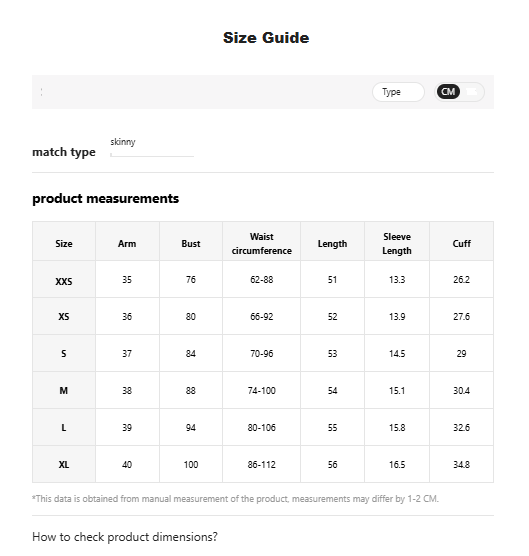Open How to check product dimensions
529x556 pixels.
[x=125, y=537]
